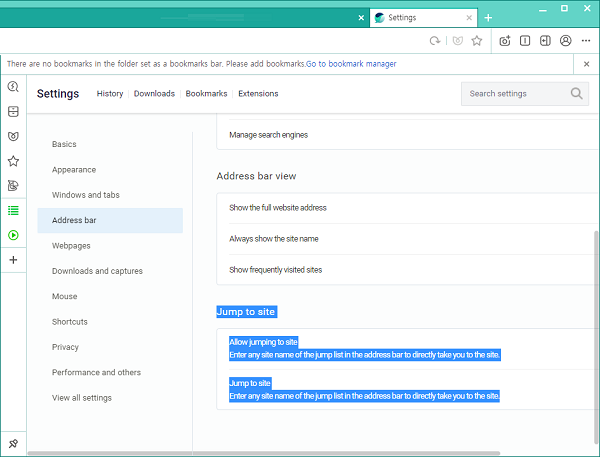The width and height of the screenshot is (600, 457).
Task: Open the user profile icon
Action: pos(566,41)
